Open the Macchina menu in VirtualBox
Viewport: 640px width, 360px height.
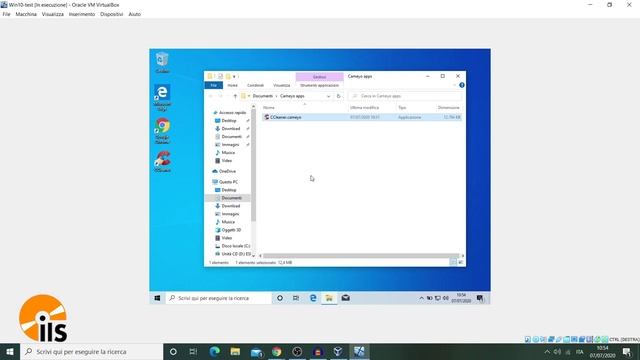[26, 14]
